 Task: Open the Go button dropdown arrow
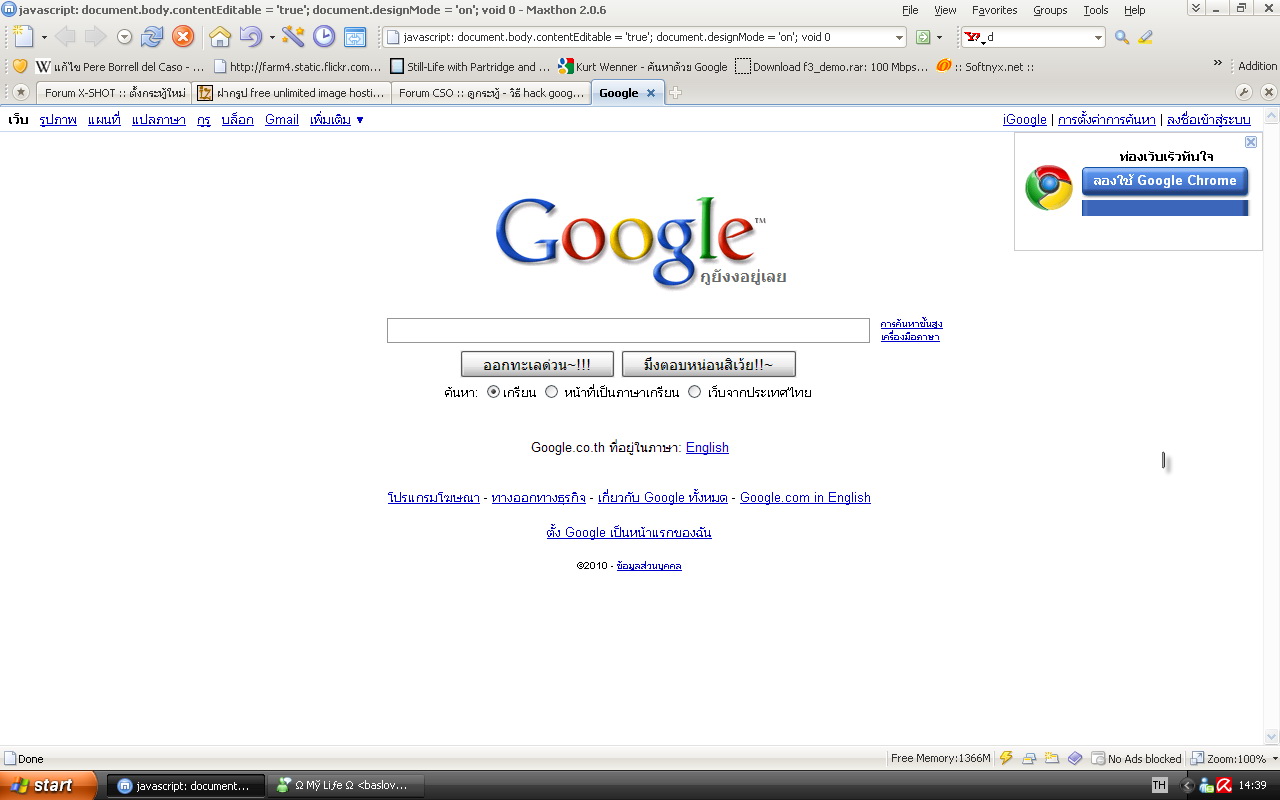tap(939, 38)
